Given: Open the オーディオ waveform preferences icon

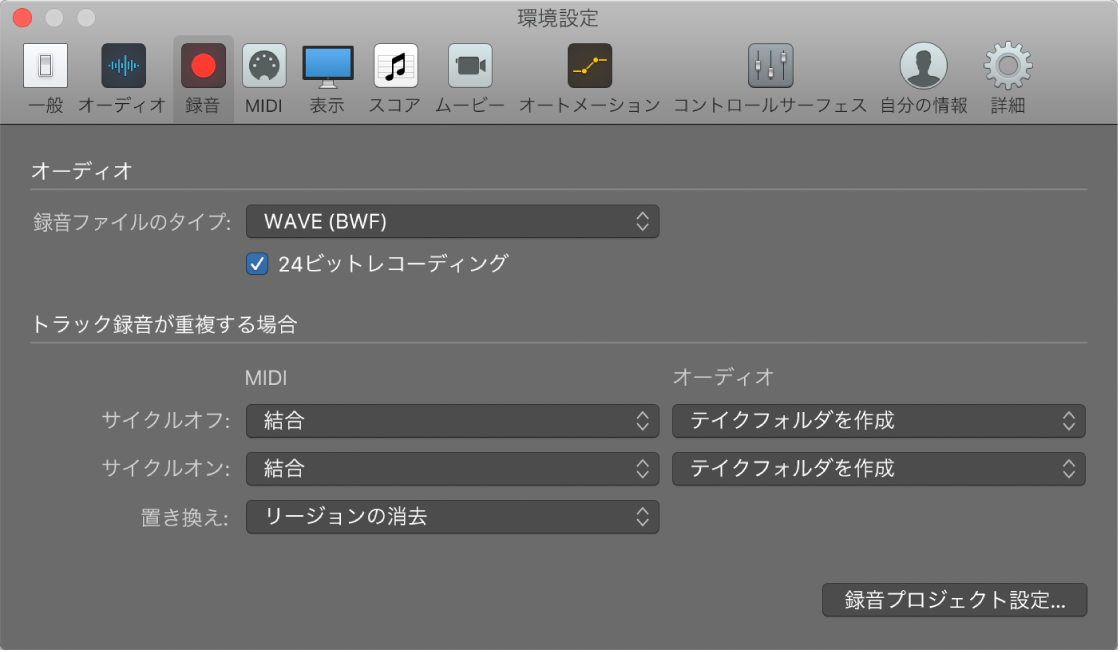Looking at the screenshot, I should point(123,66).
